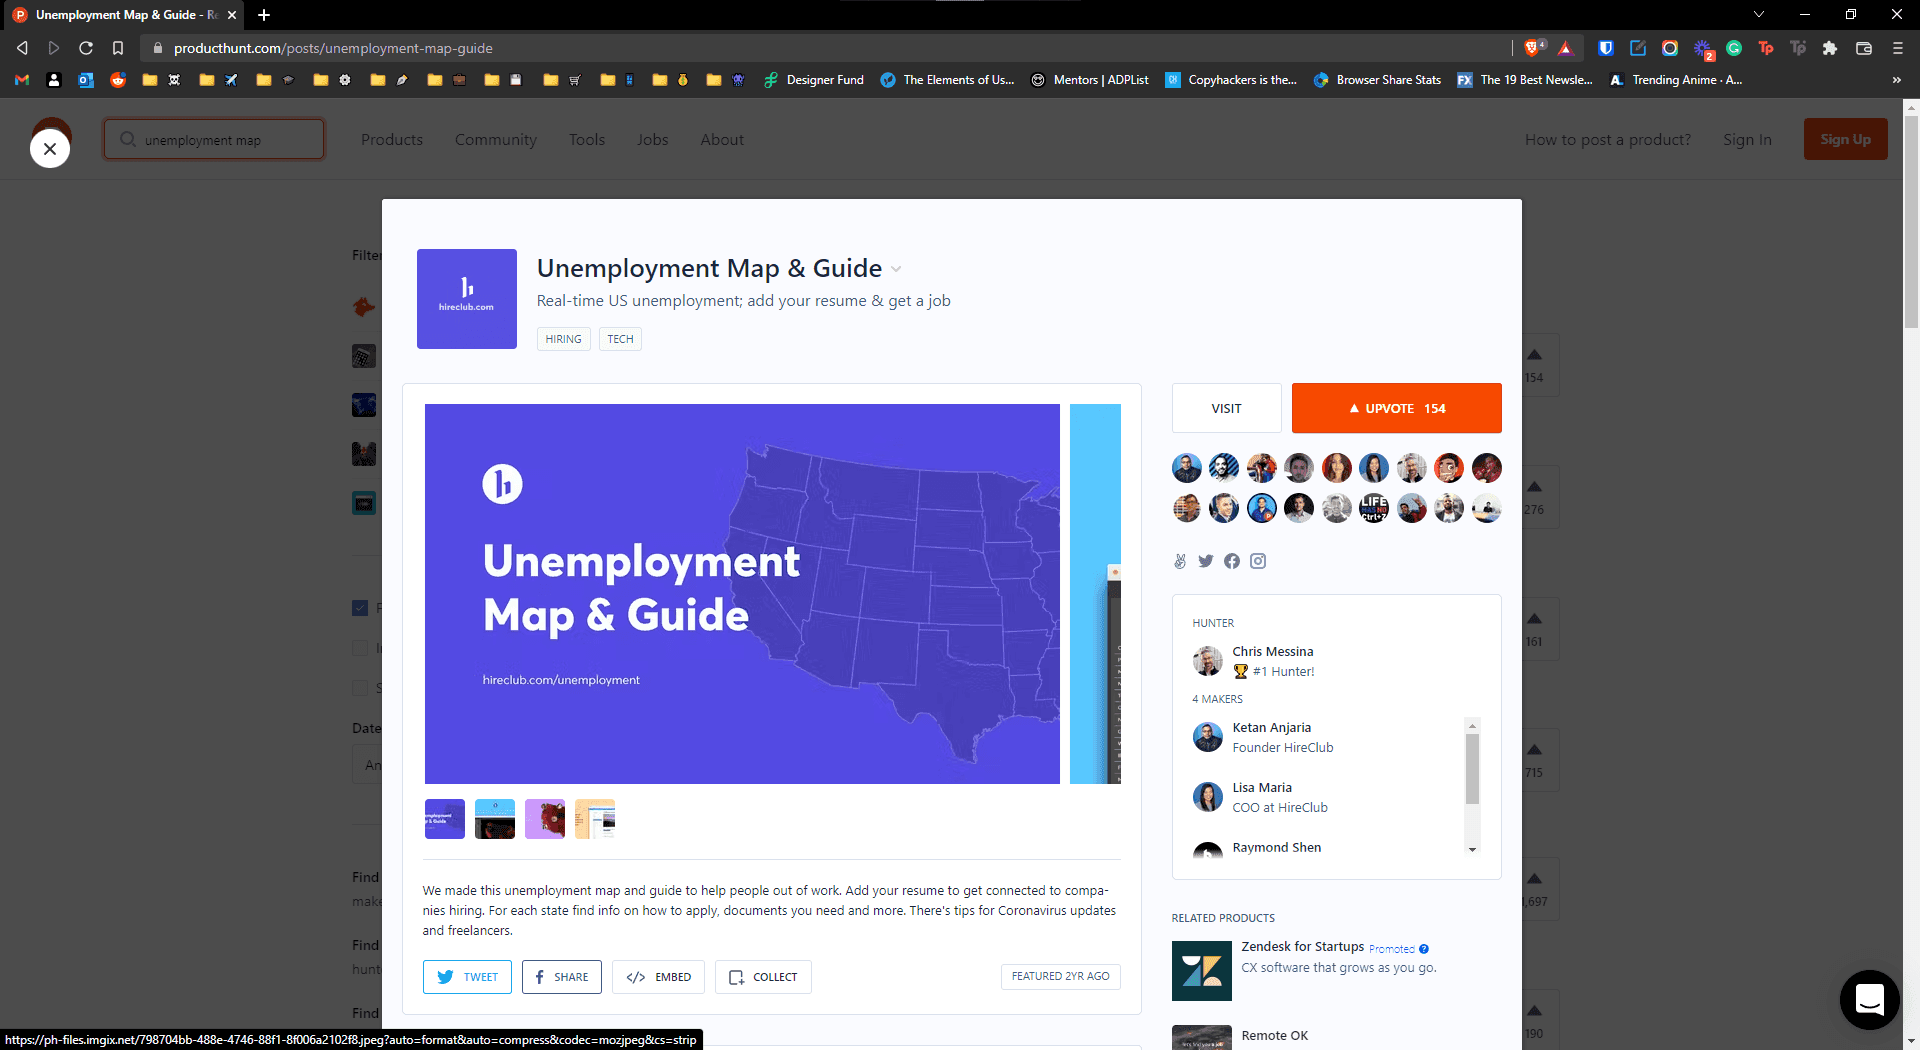Click the colorful camera lens extension
Image resolution: width=1920 pixels, height=1050 pixels.
pos(1670,48)
